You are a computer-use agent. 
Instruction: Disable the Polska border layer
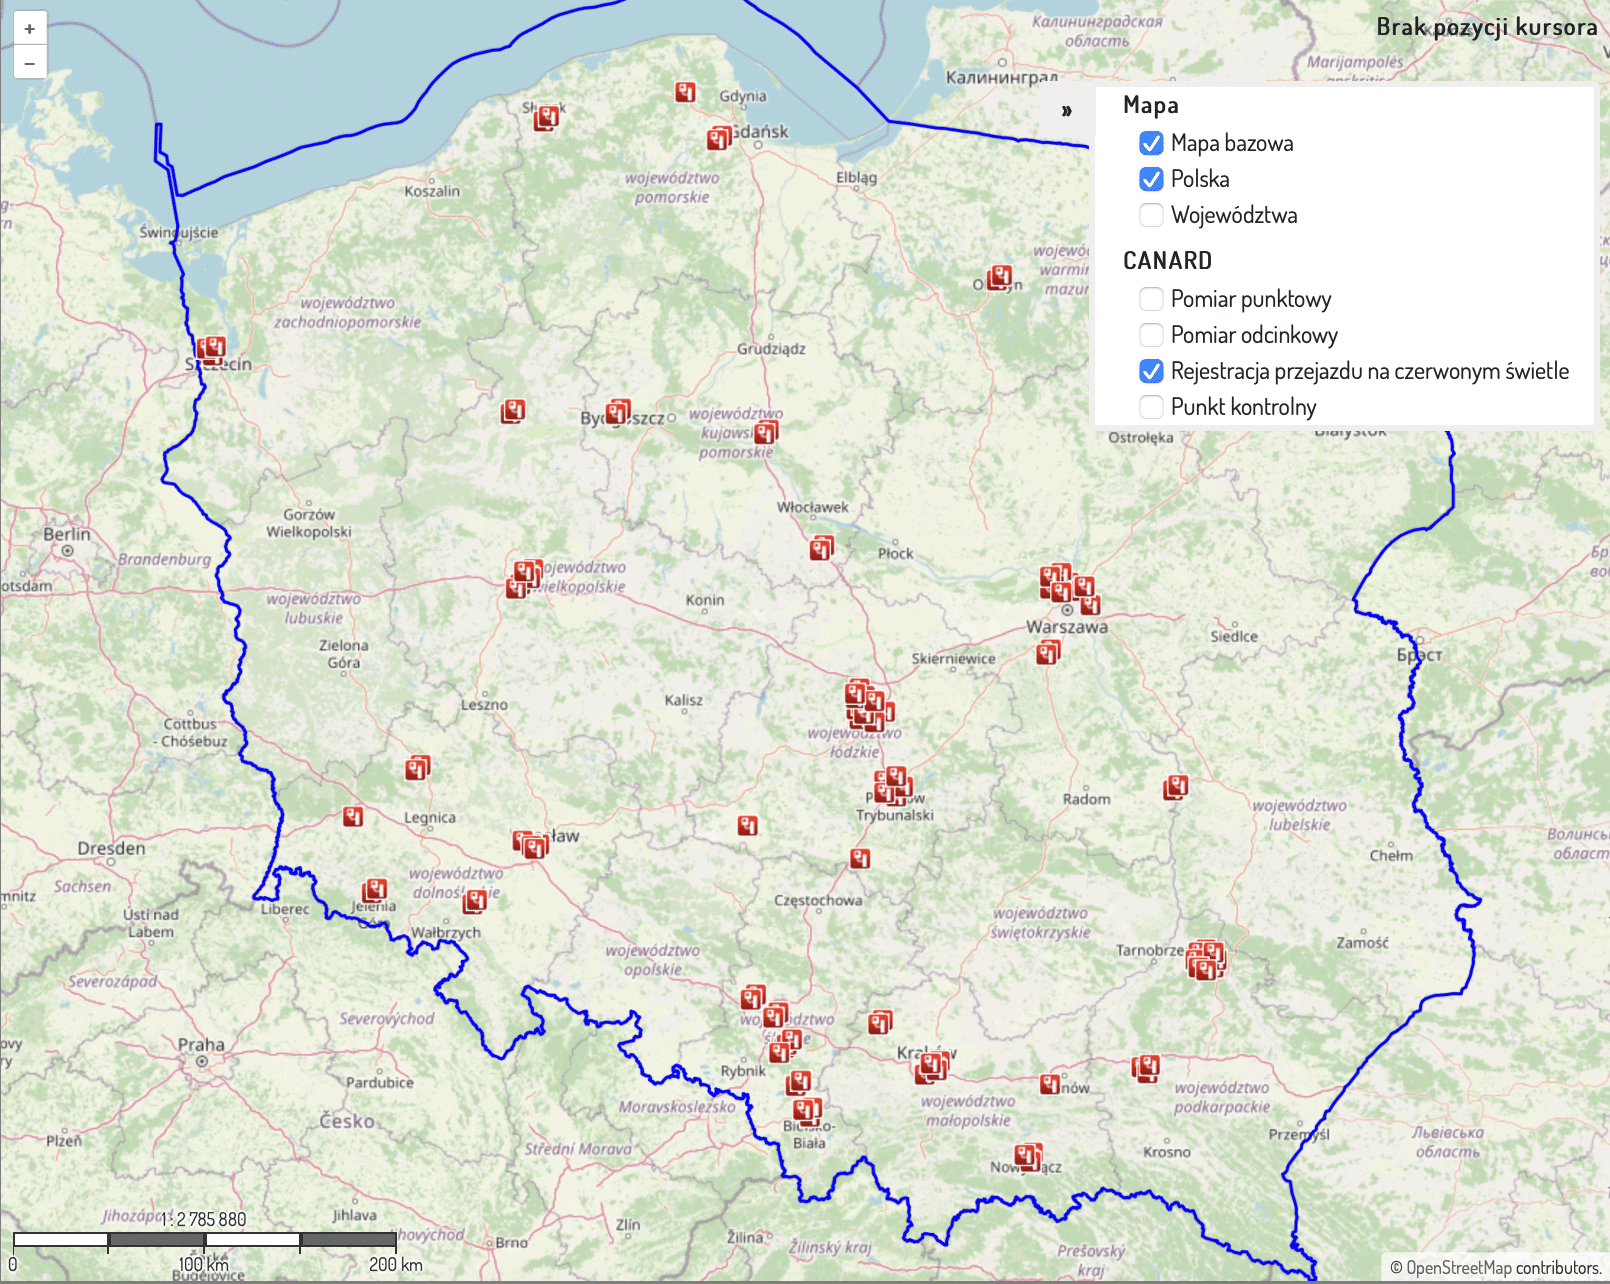click(1151, 179)
